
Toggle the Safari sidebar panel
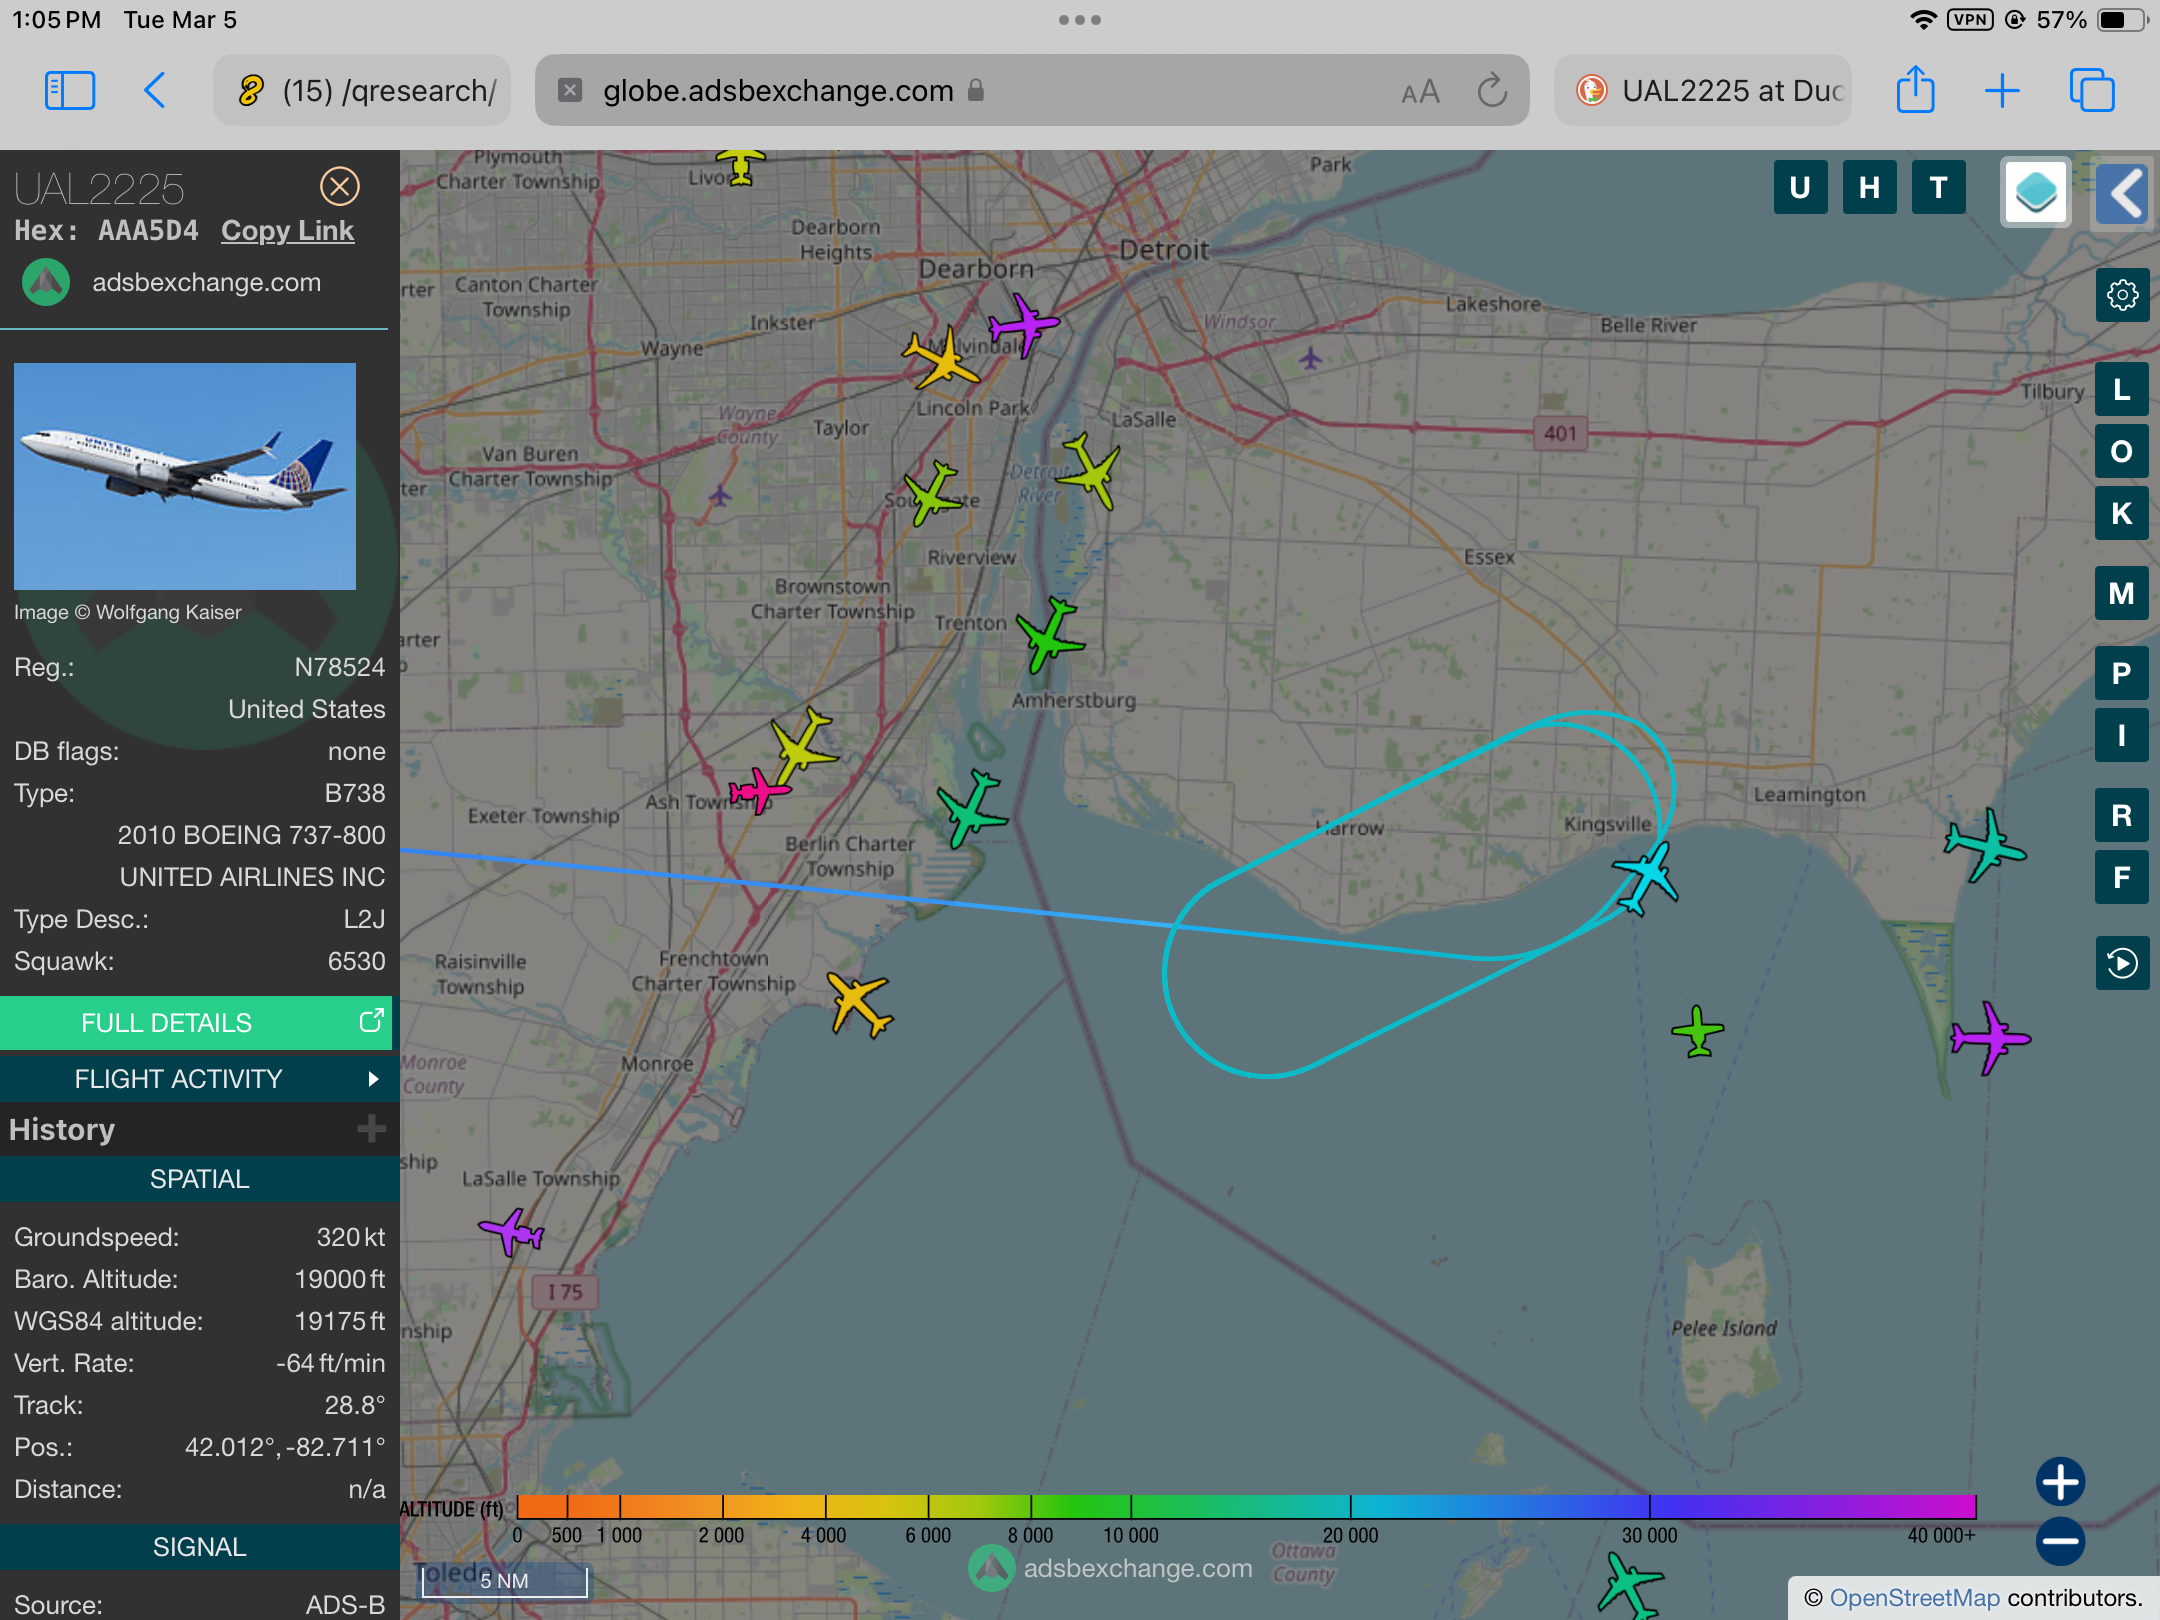point(70,91)
